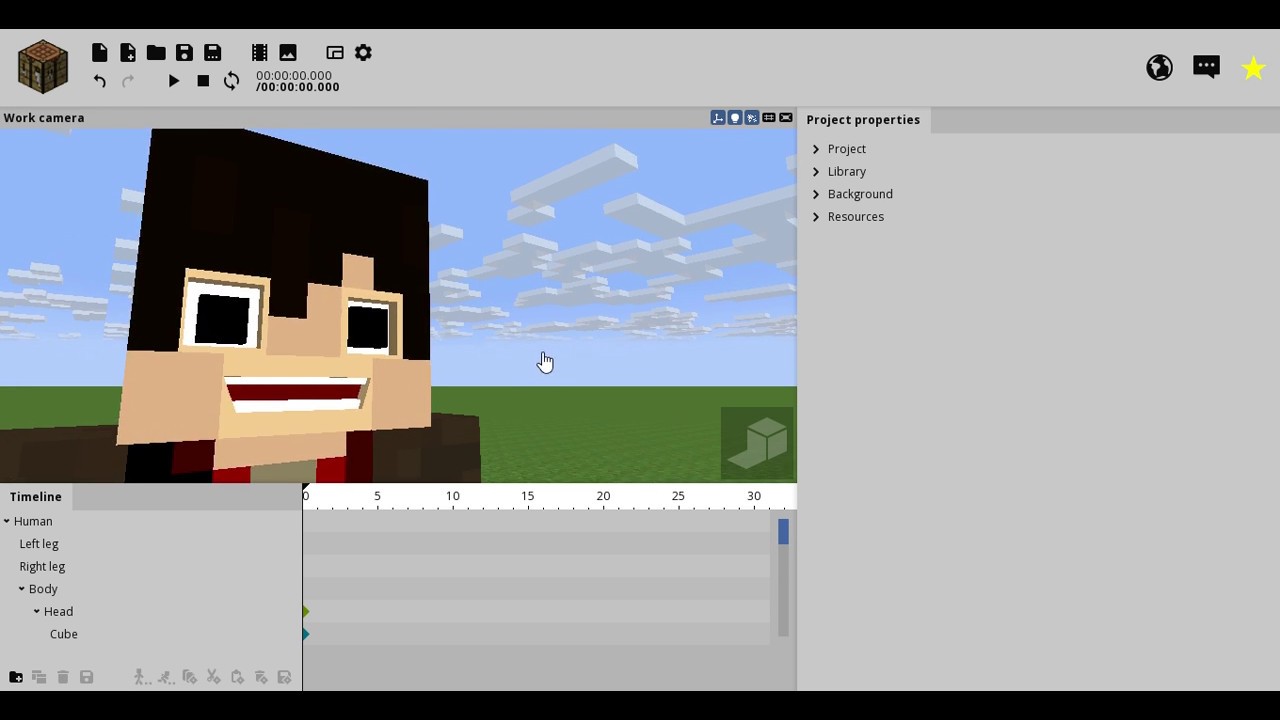The image size is (1280, 720).
Task: Click the import asset file icon
Action: tap(128, 53)
